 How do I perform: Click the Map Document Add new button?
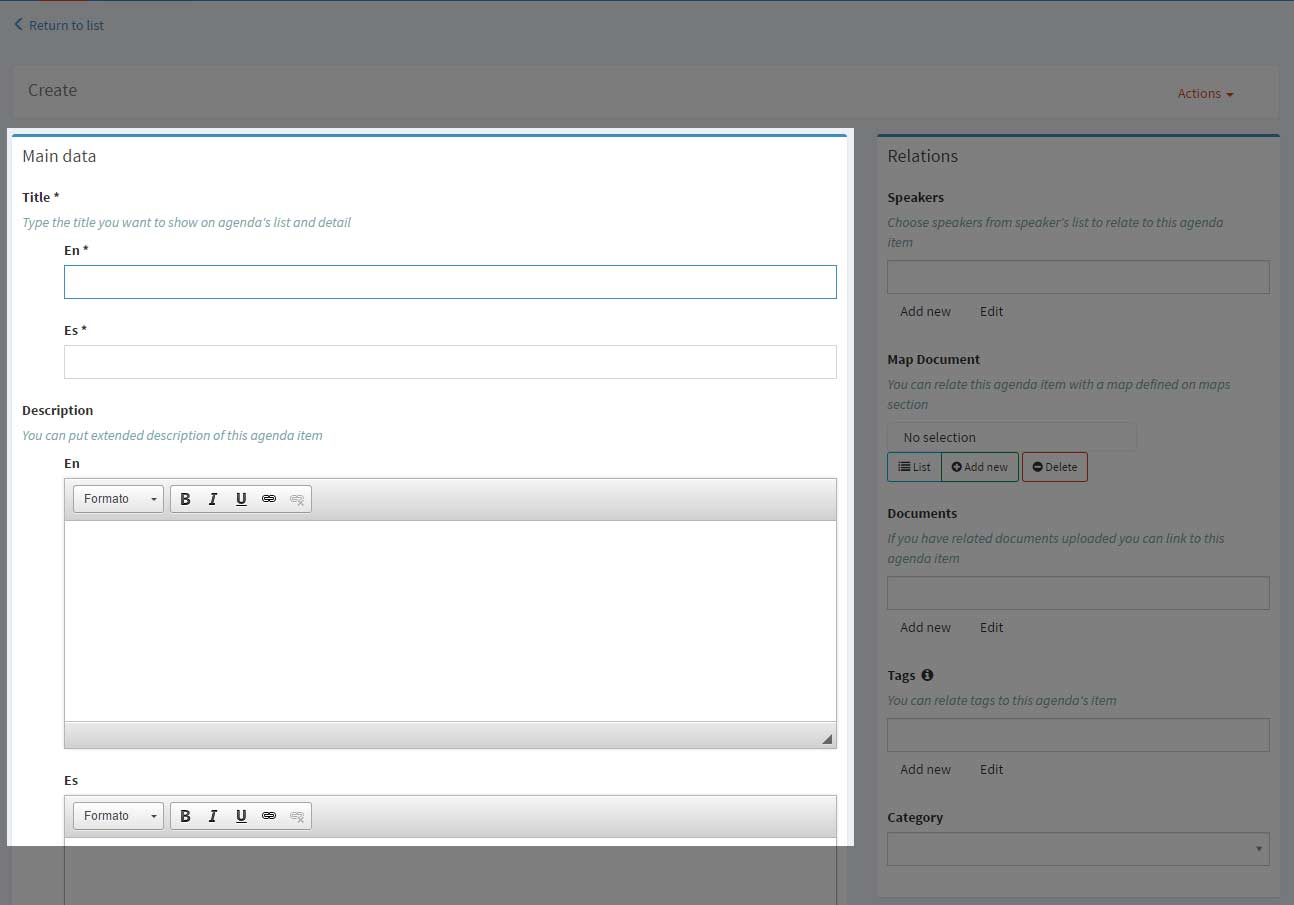click(x=980, y=467)
